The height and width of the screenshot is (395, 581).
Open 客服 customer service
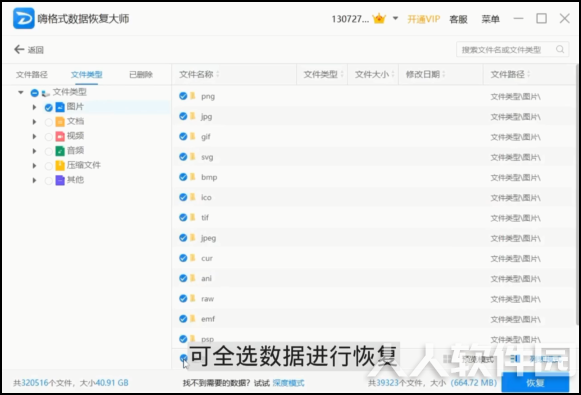pos(458,19)
